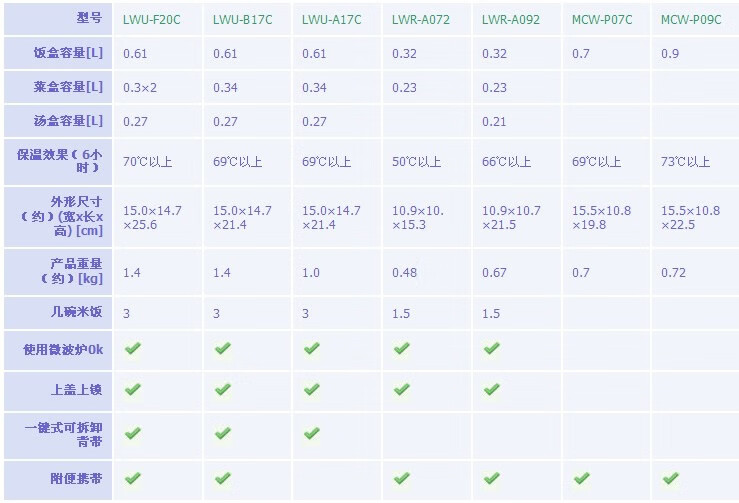The height and width of the screenshot is (503, 739).
Task: Open the LWU-B17C model link
Action: point(240,19)
